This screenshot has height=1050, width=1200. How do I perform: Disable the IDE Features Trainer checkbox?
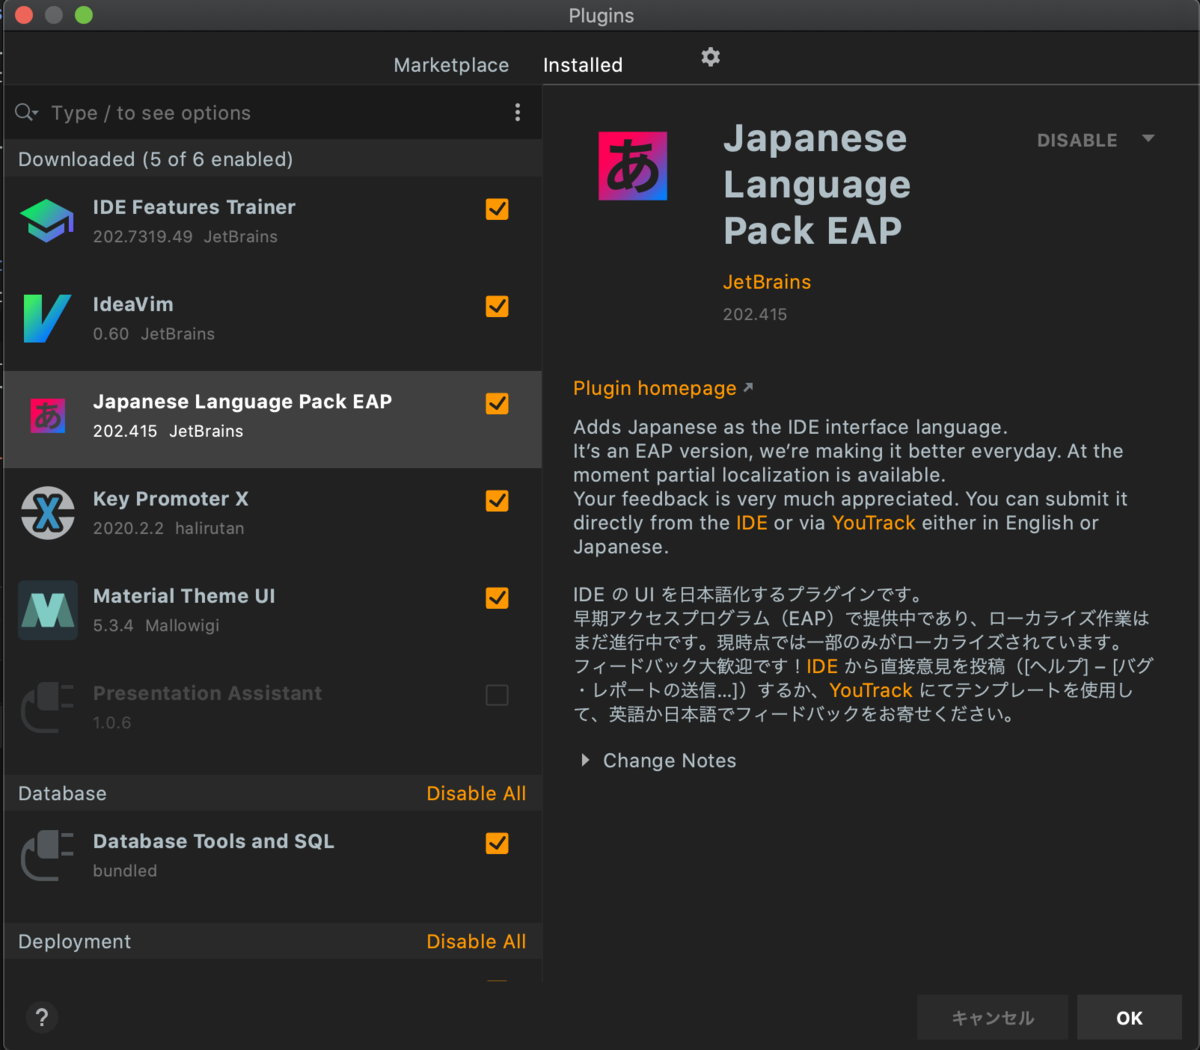(x=497, y=209)
